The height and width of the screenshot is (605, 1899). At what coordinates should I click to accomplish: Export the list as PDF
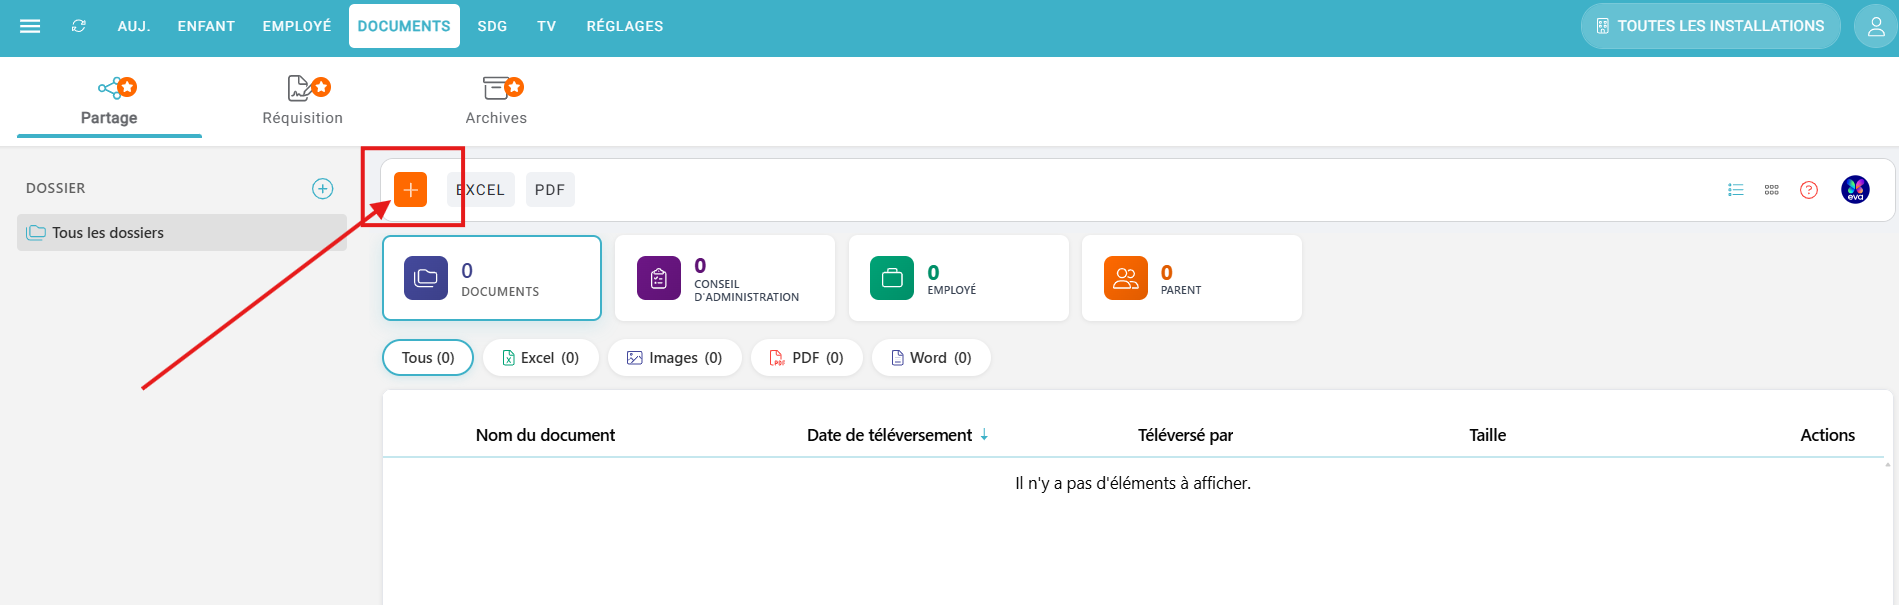[x=550, y=190]
